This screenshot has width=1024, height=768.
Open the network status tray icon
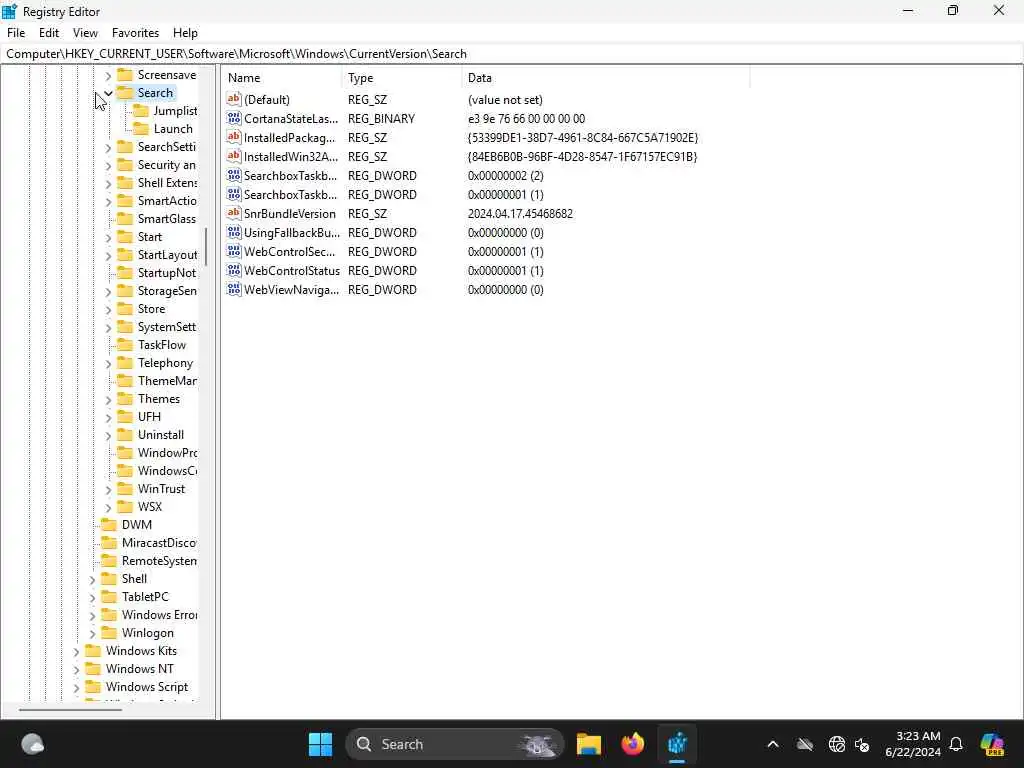tap(837, 744)
